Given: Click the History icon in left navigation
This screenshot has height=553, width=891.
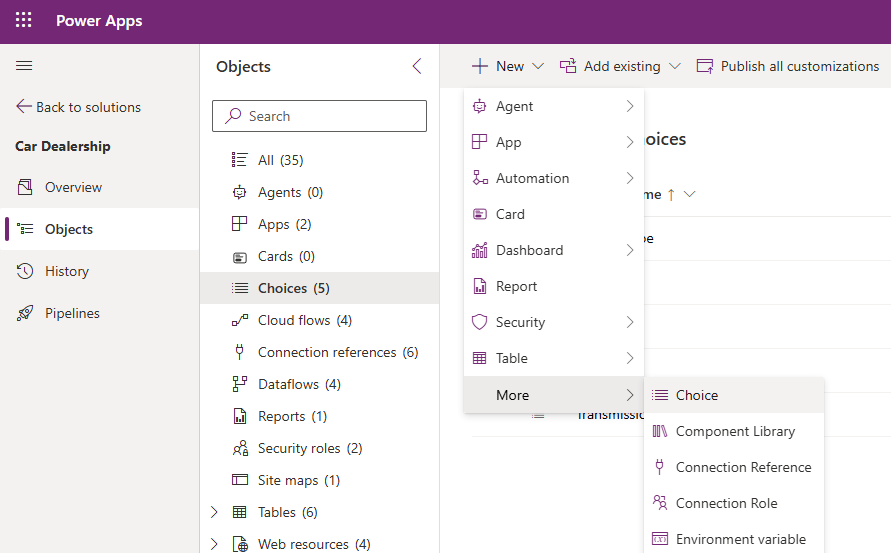Looking at the screenshot, I should [25, 271].
